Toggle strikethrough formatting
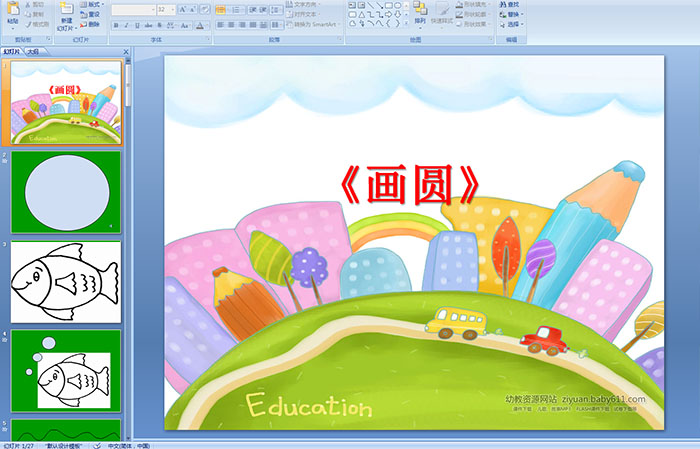700x449 pixels. pyautogui.click(x=148, y=25)
